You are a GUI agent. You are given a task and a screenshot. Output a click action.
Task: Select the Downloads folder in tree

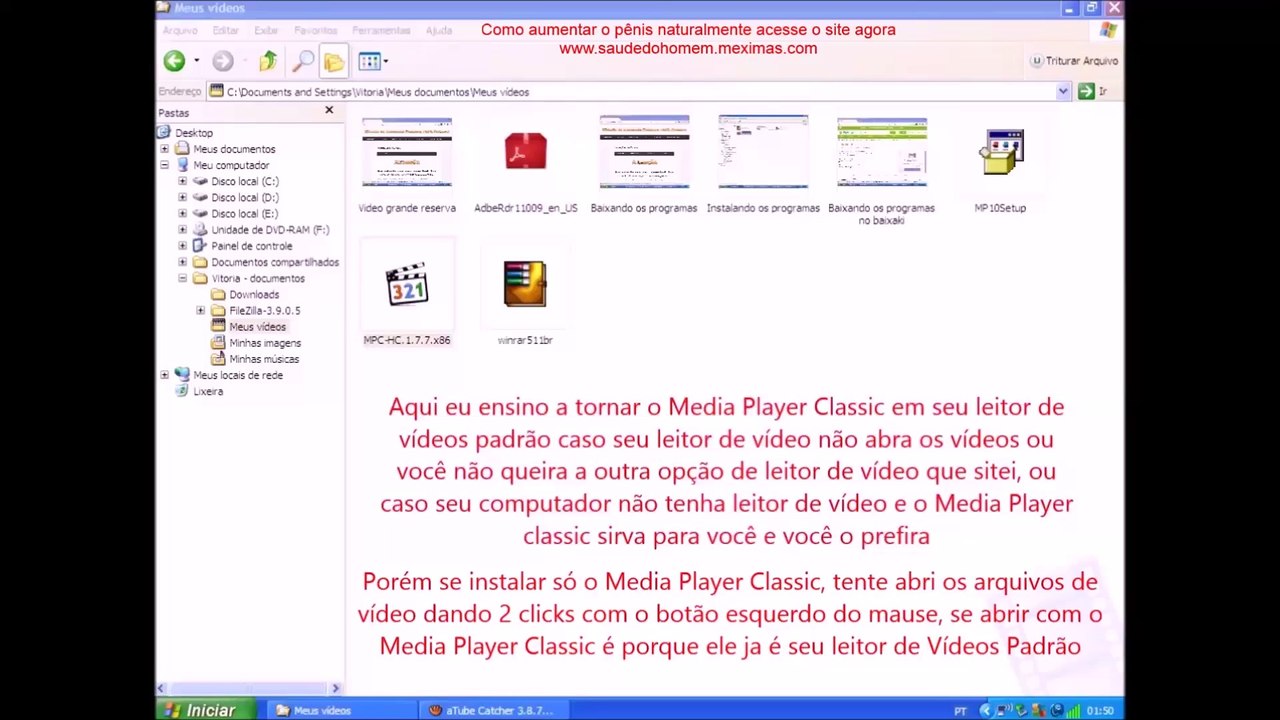click(254, 294)
